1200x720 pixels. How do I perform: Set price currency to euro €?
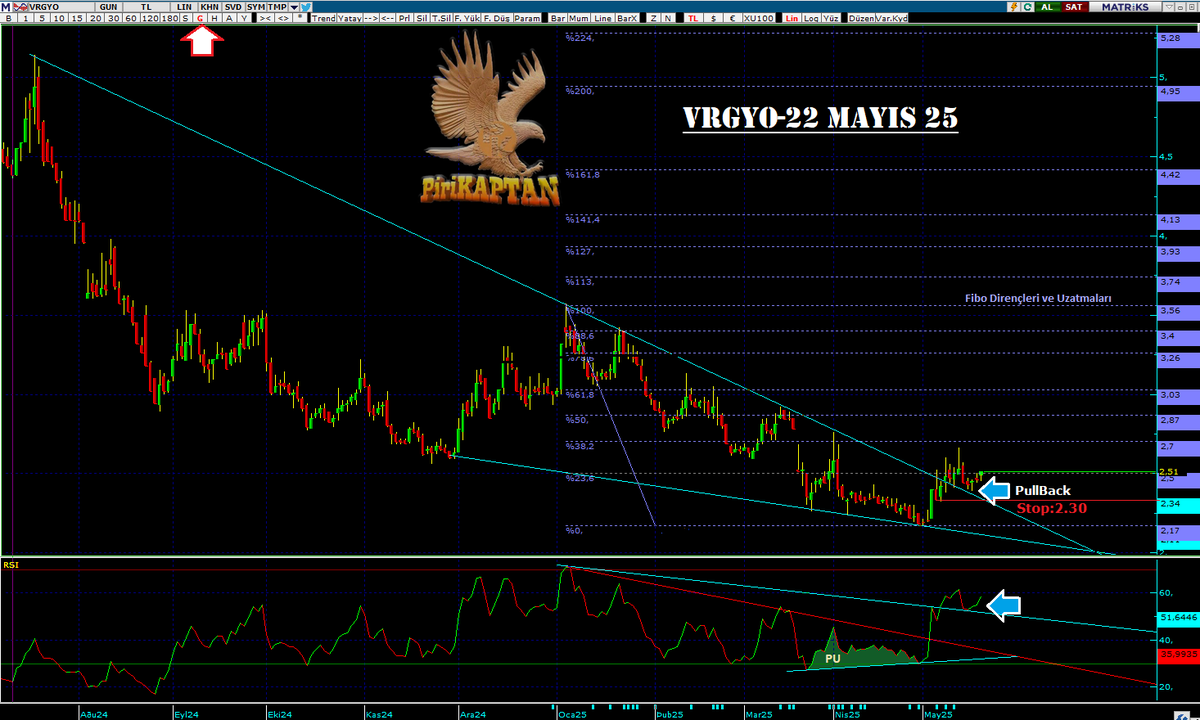pyautogui.click(x=733, y=19)
